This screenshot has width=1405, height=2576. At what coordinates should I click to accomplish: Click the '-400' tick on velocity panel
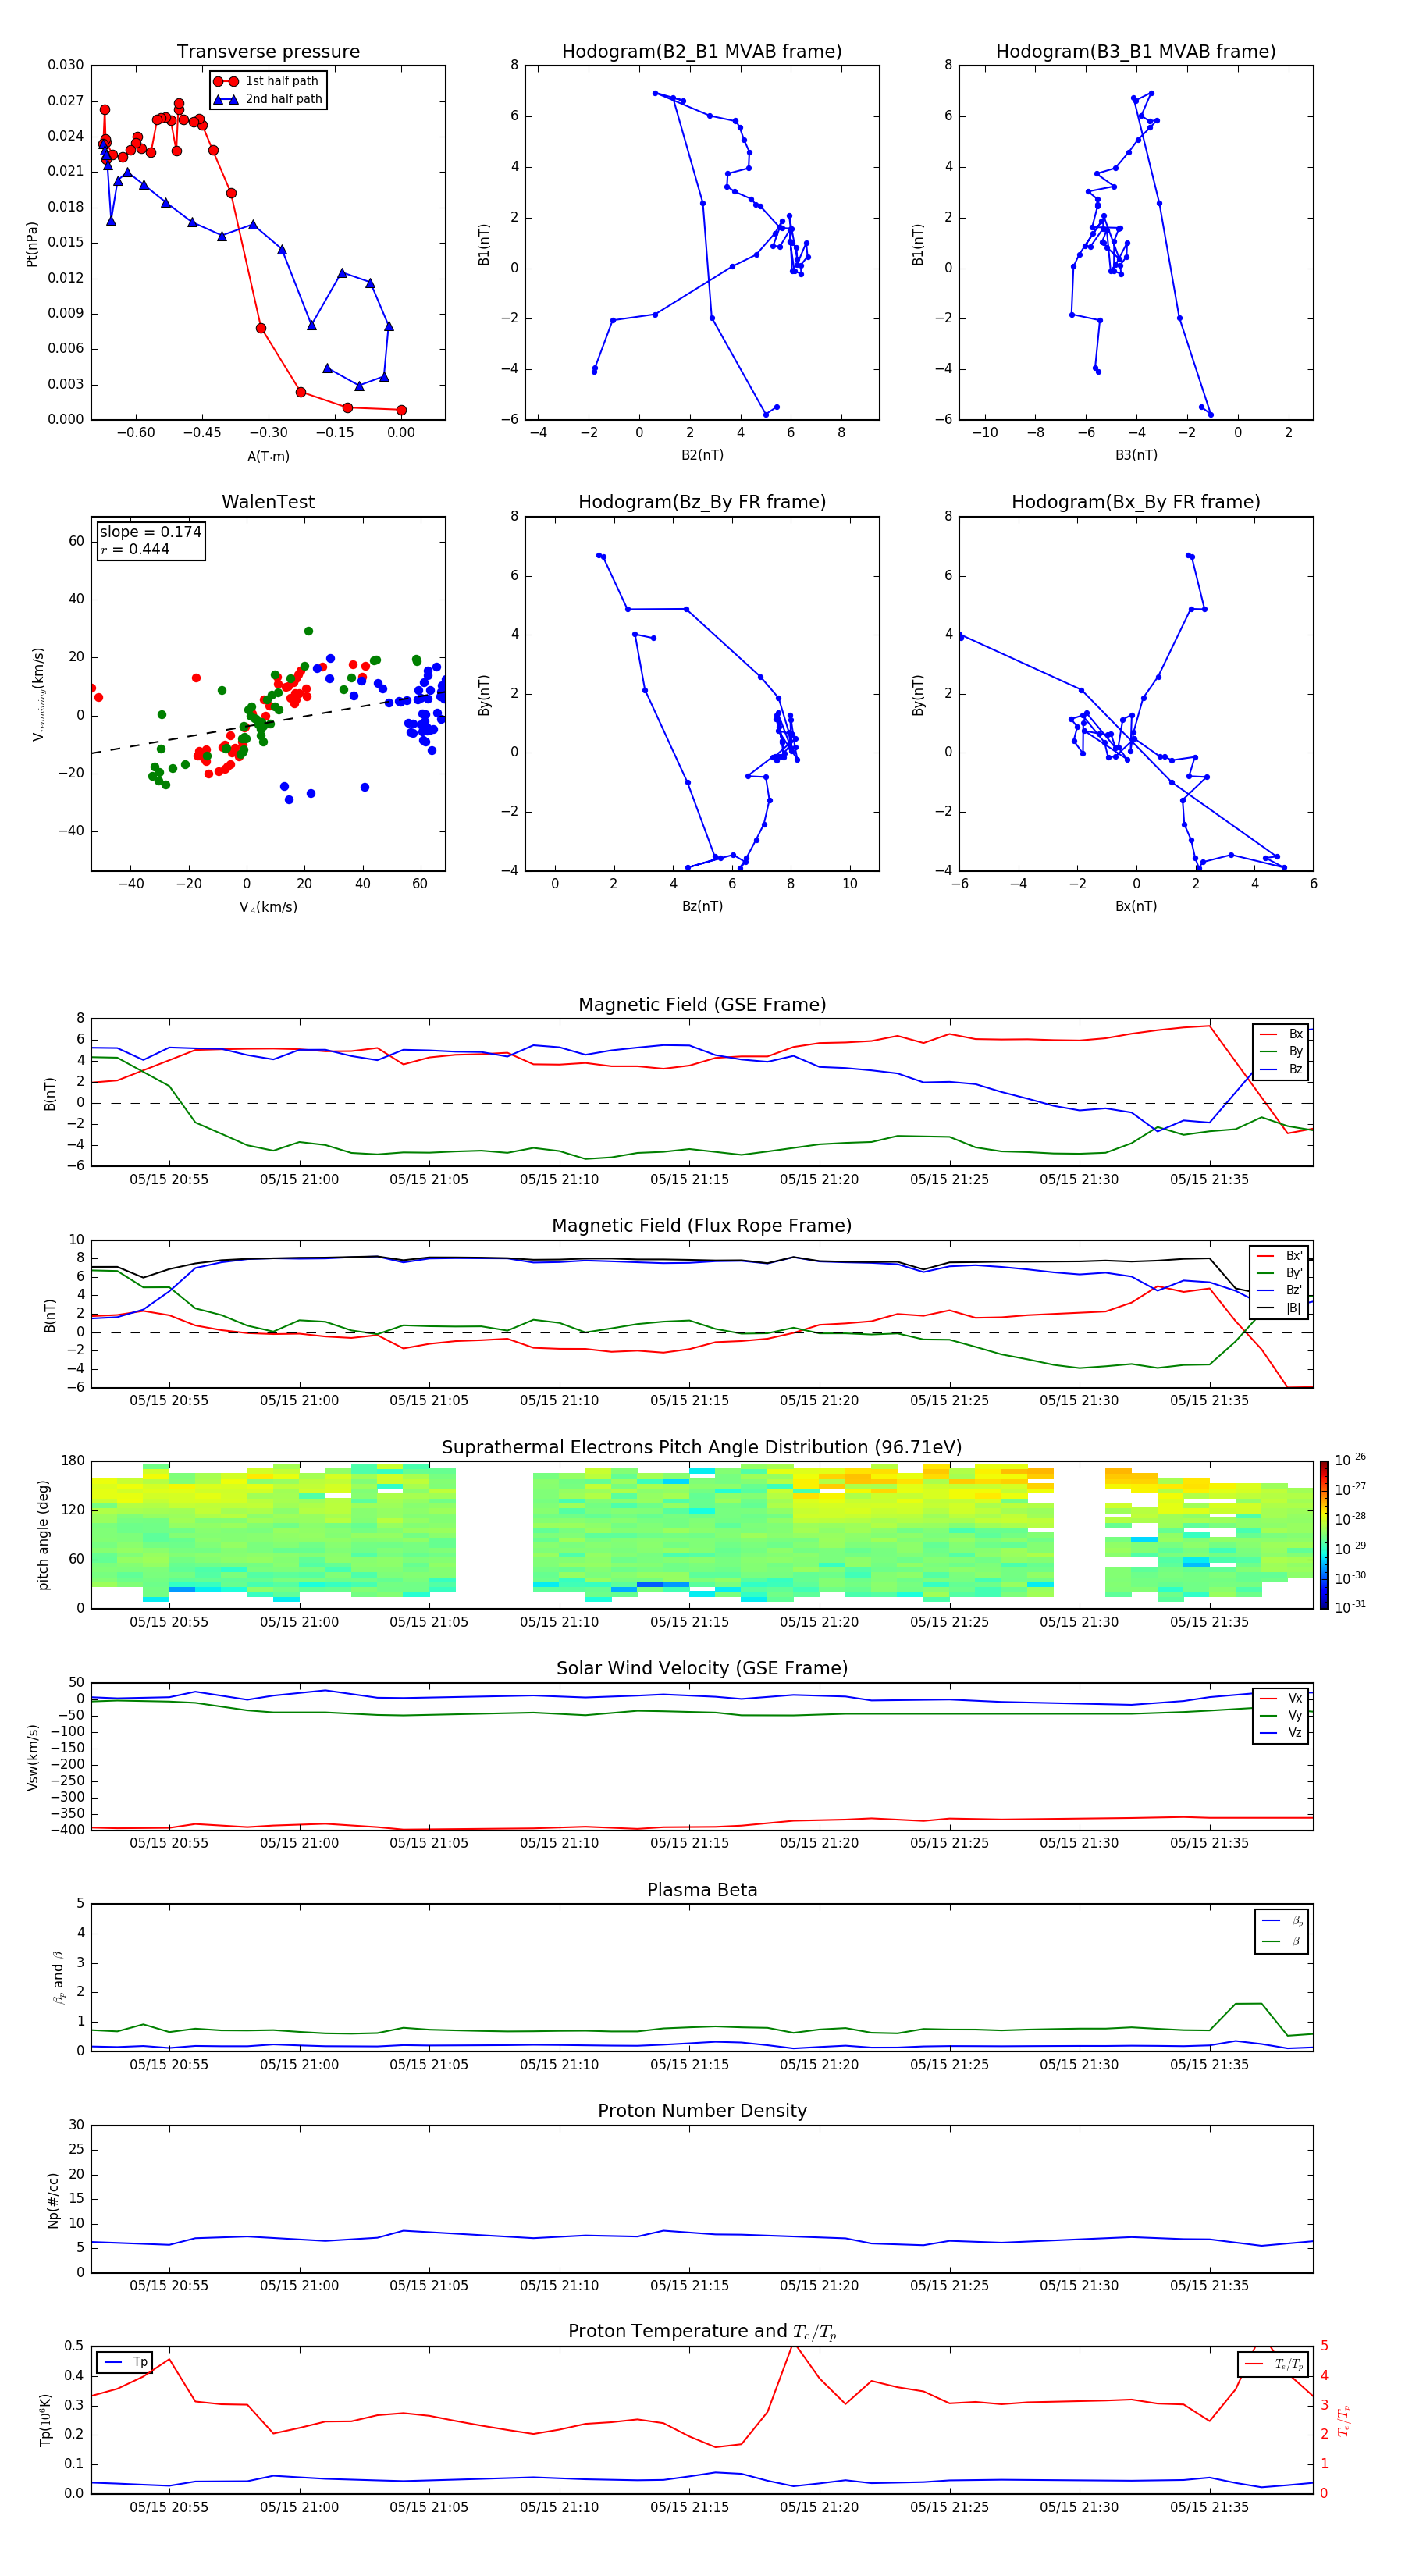coord(68,1830)
